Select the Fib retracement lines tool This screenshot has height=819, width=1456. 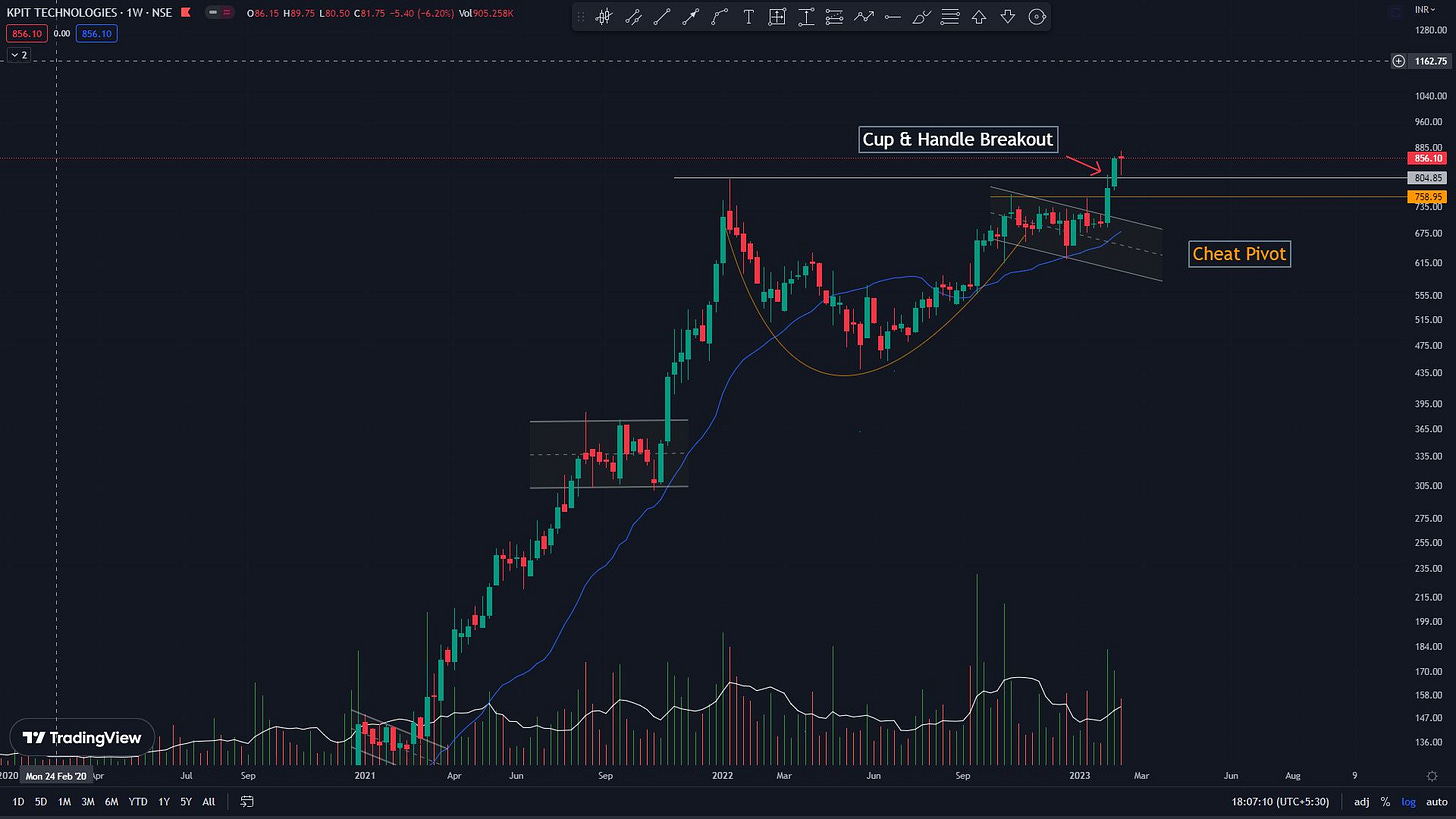click(x=951, y=17)
